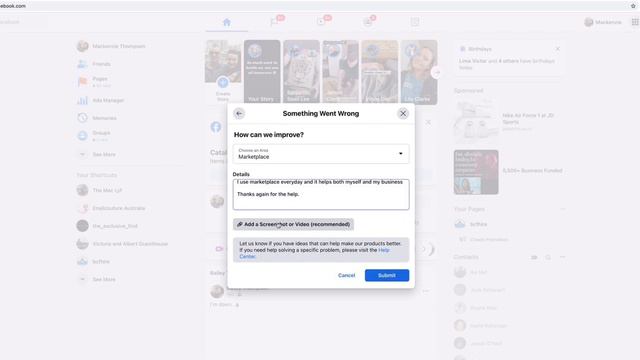
Task: Start a new room from Contacts video icon
Action: pyautogui.click(x=534, y=257)
